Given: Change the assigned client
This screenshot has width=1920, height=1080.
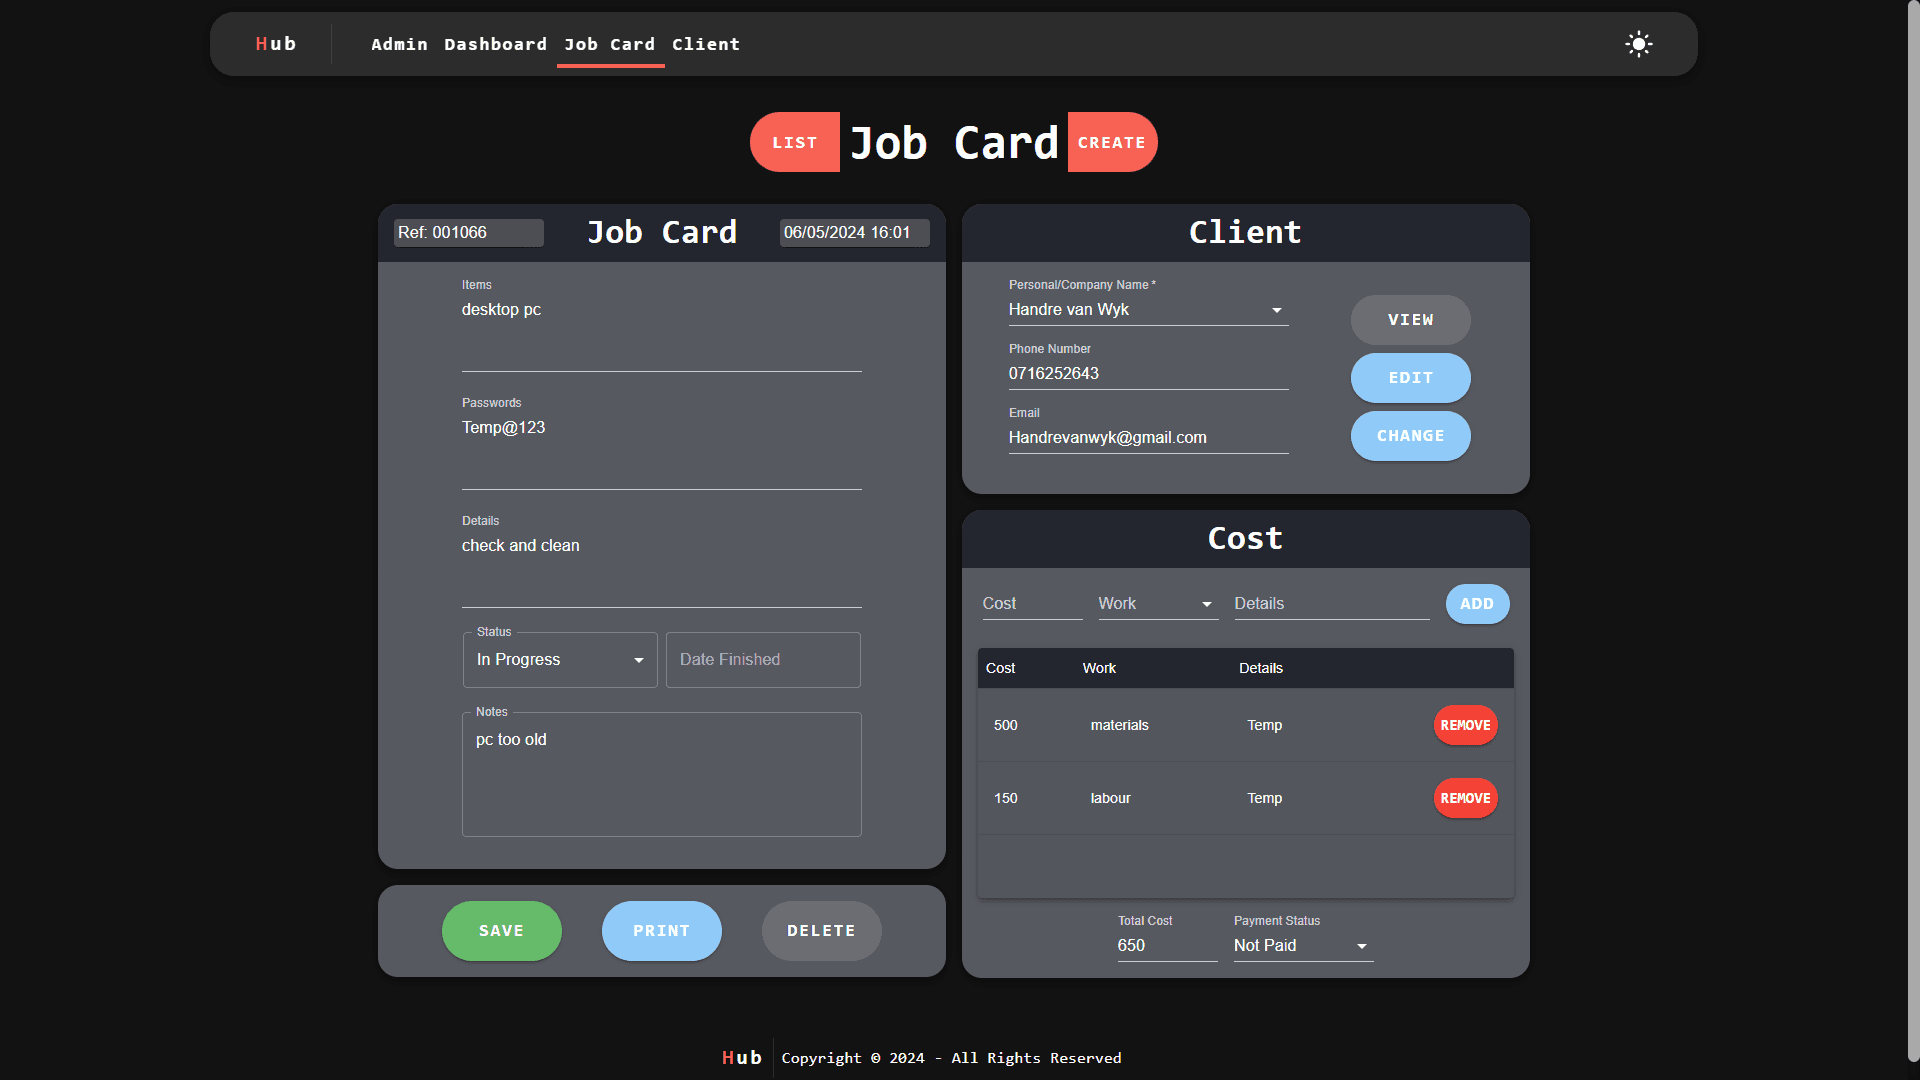Looking at the screenshot, I should coord(1410,436).
